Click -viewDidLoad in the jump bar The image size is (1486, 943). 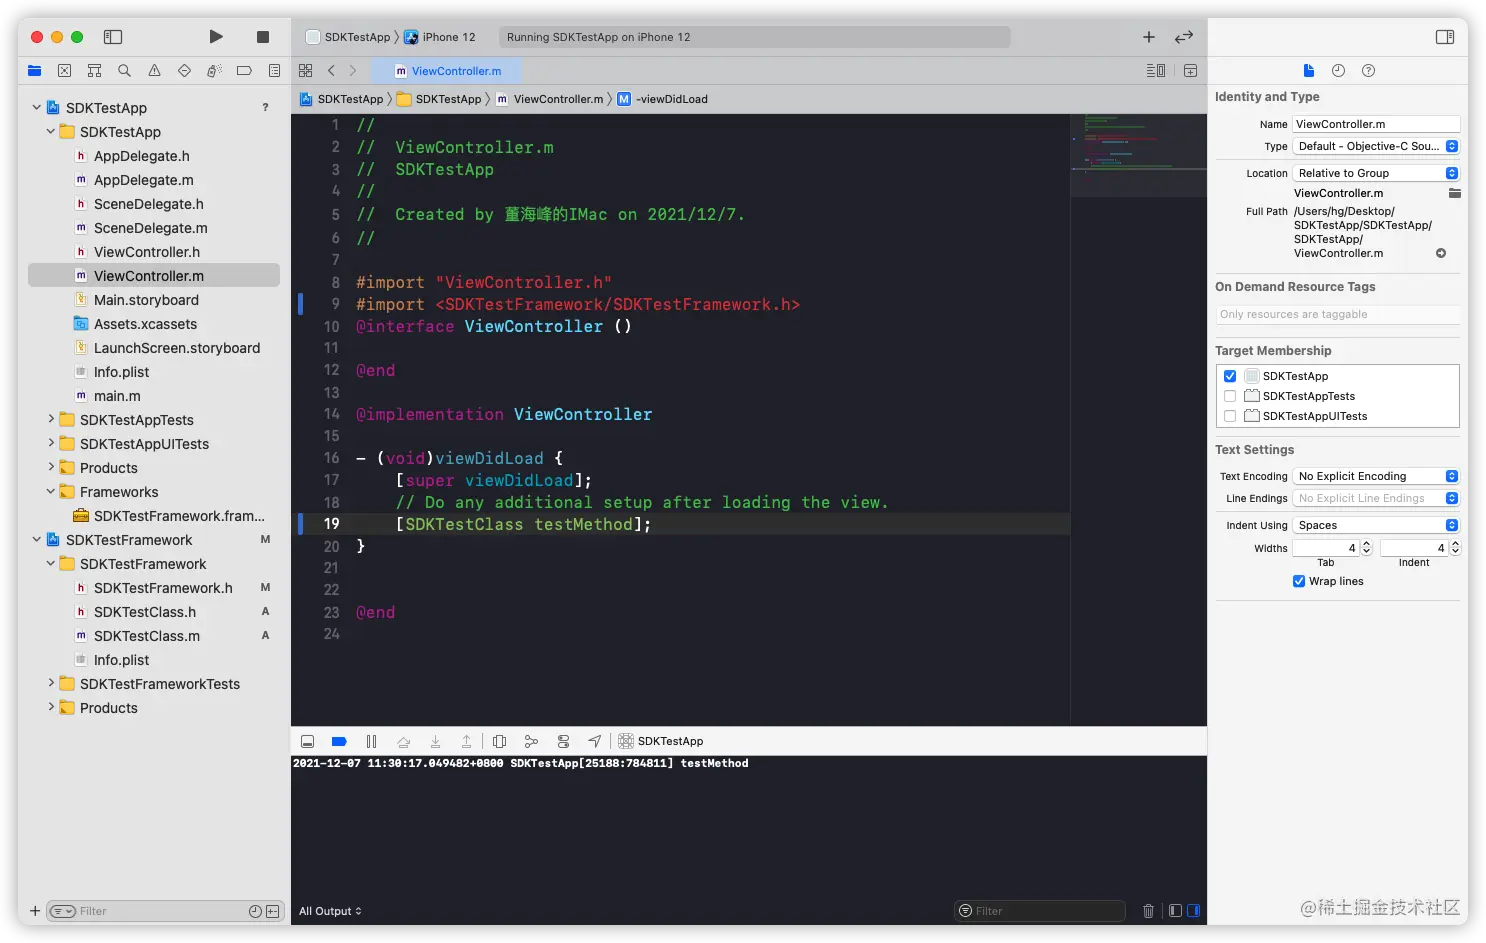click(662, 99)
